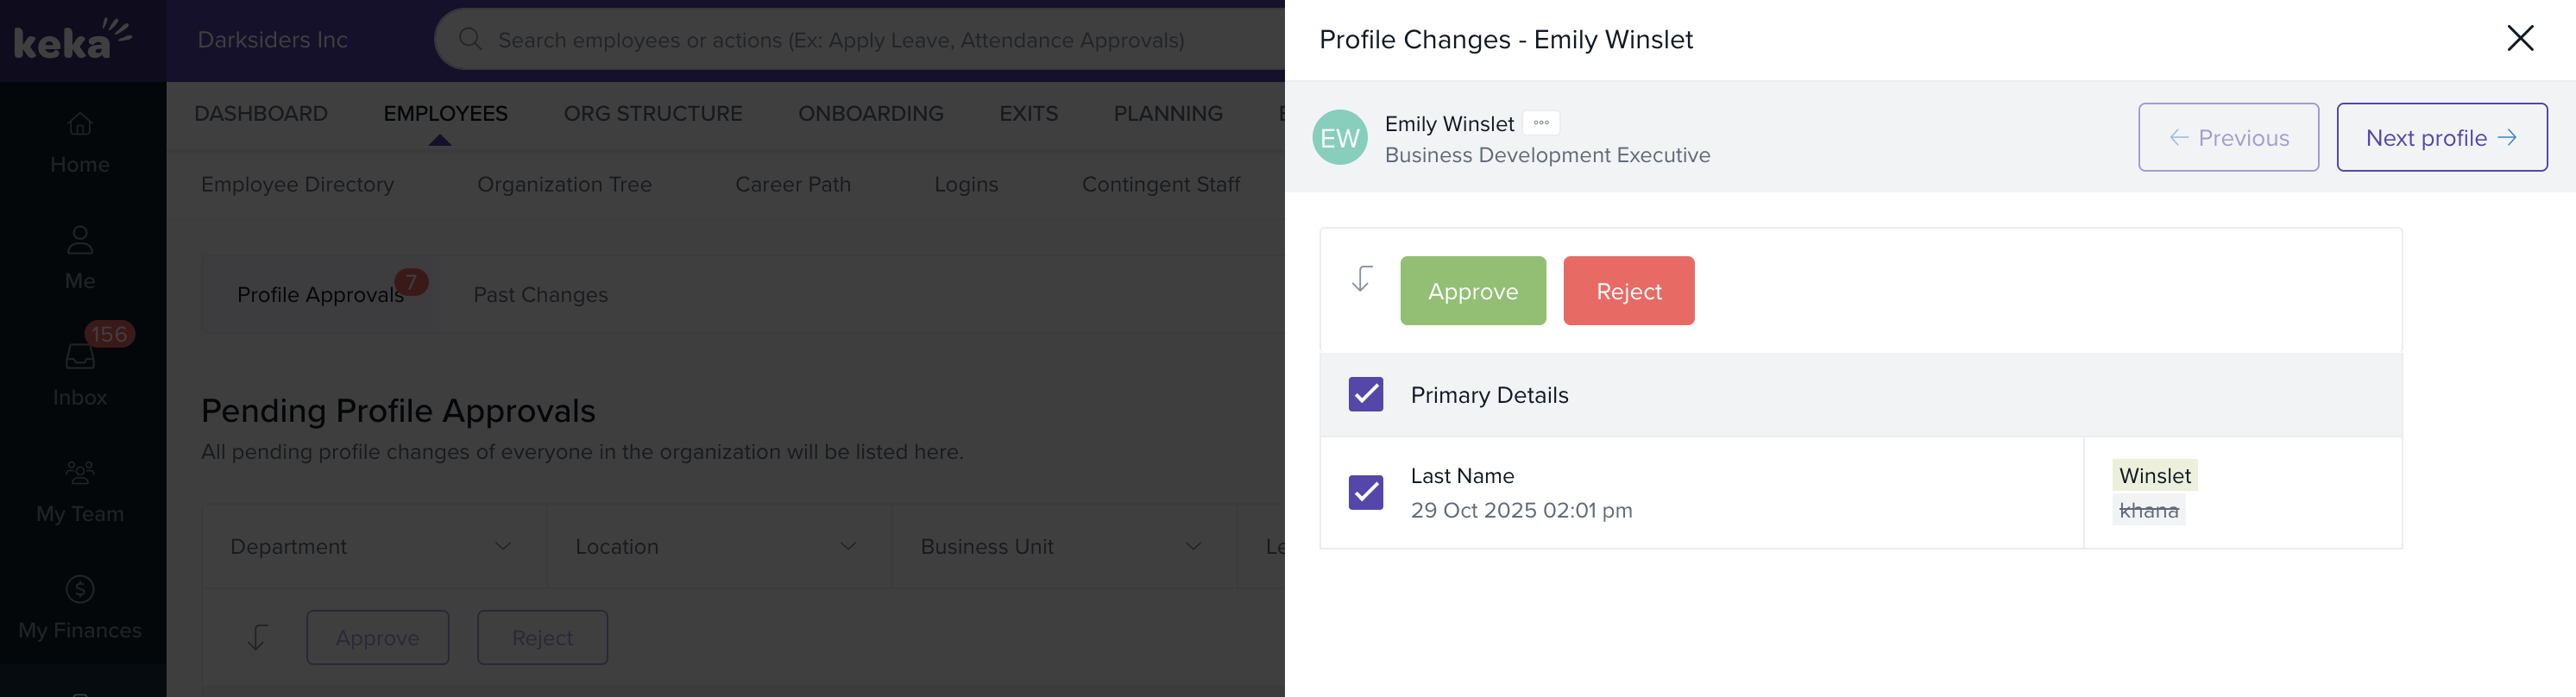Open the Inbox icon with 156 badge
This screenshot has height=697, width=2576.
click(x=80, y=357)
